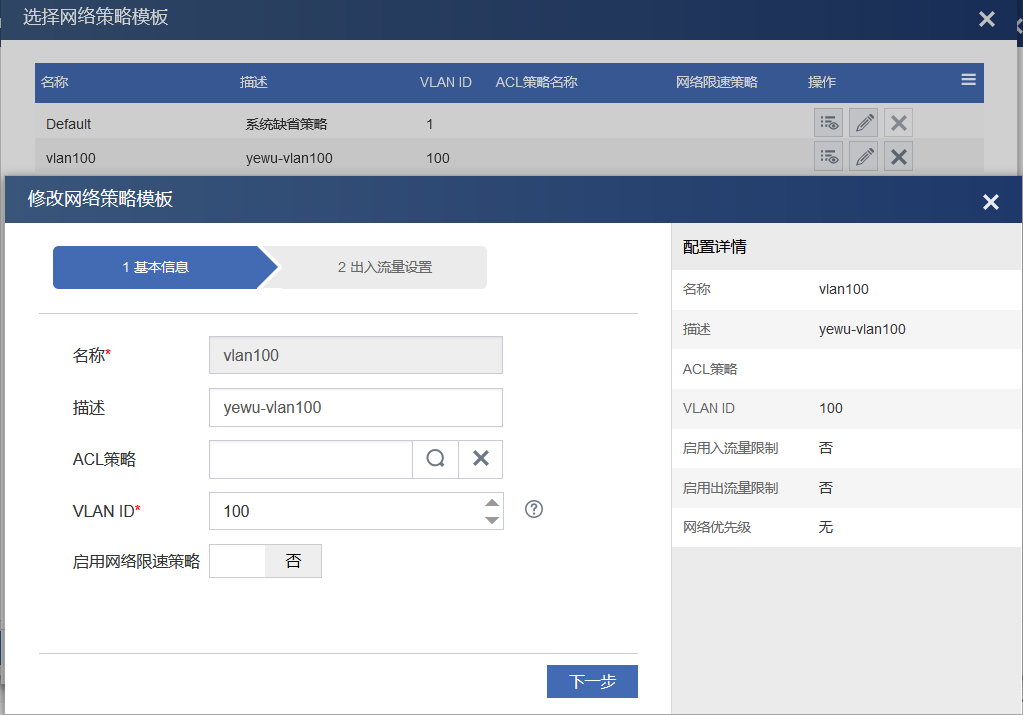1023x715 pixels.
Task: View details of the vlan100 policy
Action: click(828, 157)
